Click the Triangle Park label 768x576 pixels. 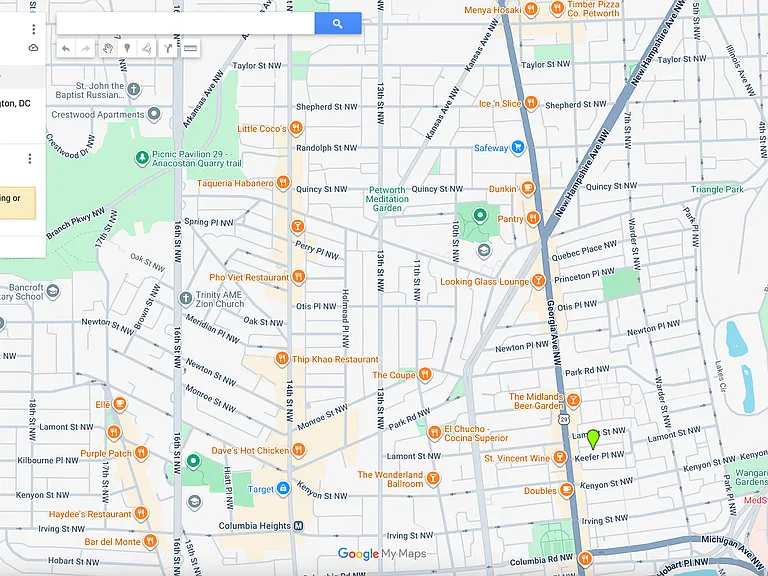pyautogui.click(x=717, y=190)
